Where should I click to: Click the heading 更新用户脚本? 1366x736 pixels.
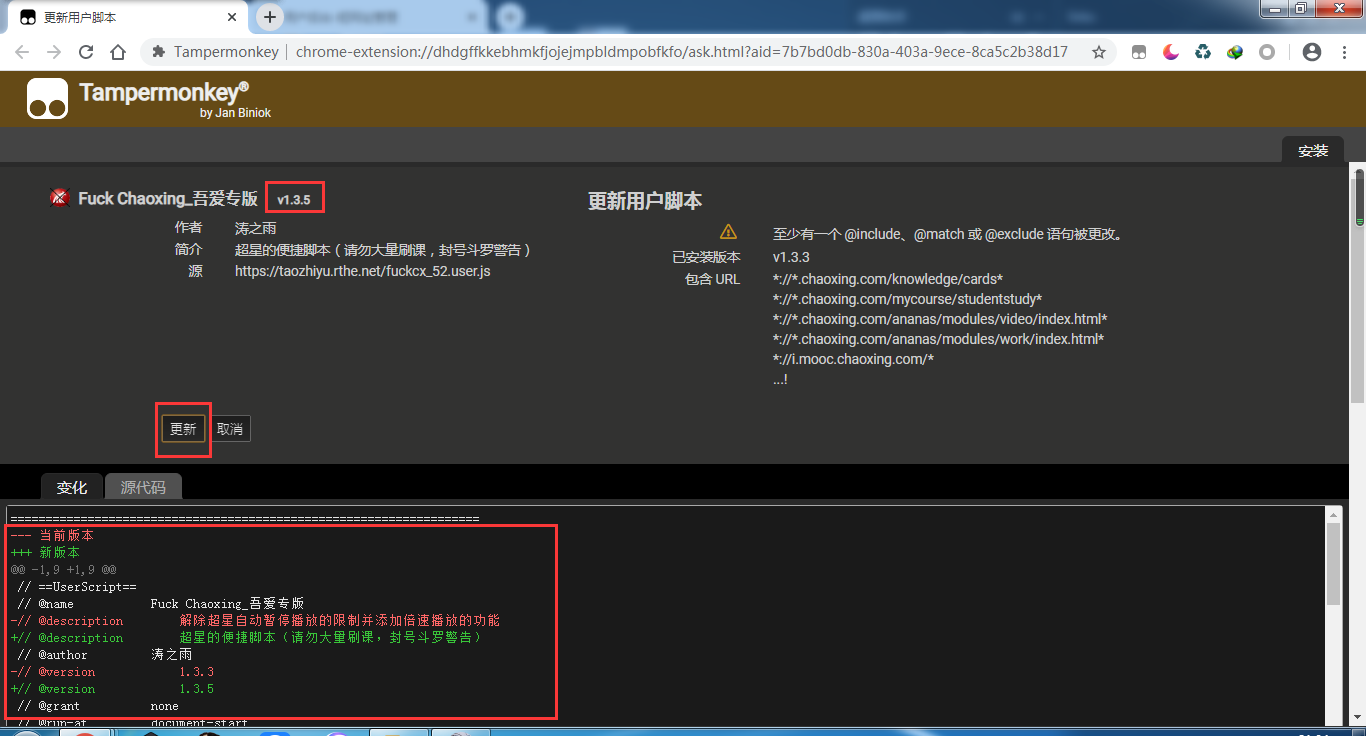coord(645,201)
